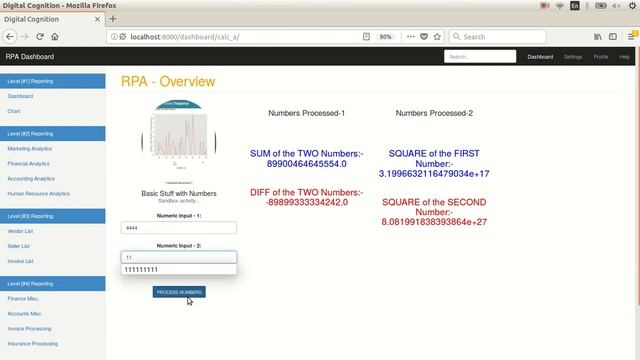Screen dimensions: 640x360
Task: Go to the Firefox home icon
Action: point(55,37)
